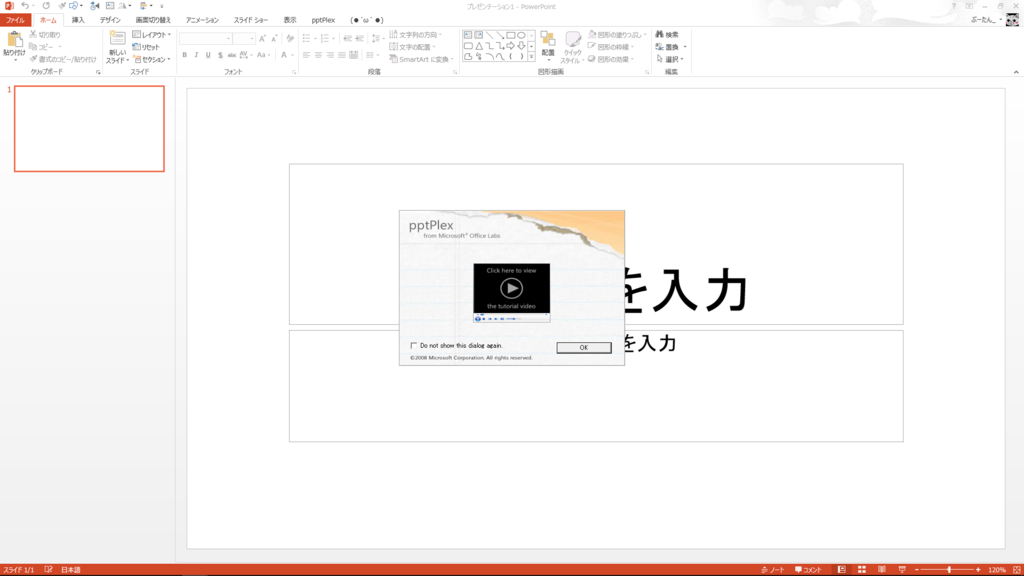
Task: Expand the shapes gallery More arrow
Action: [532, 57]
